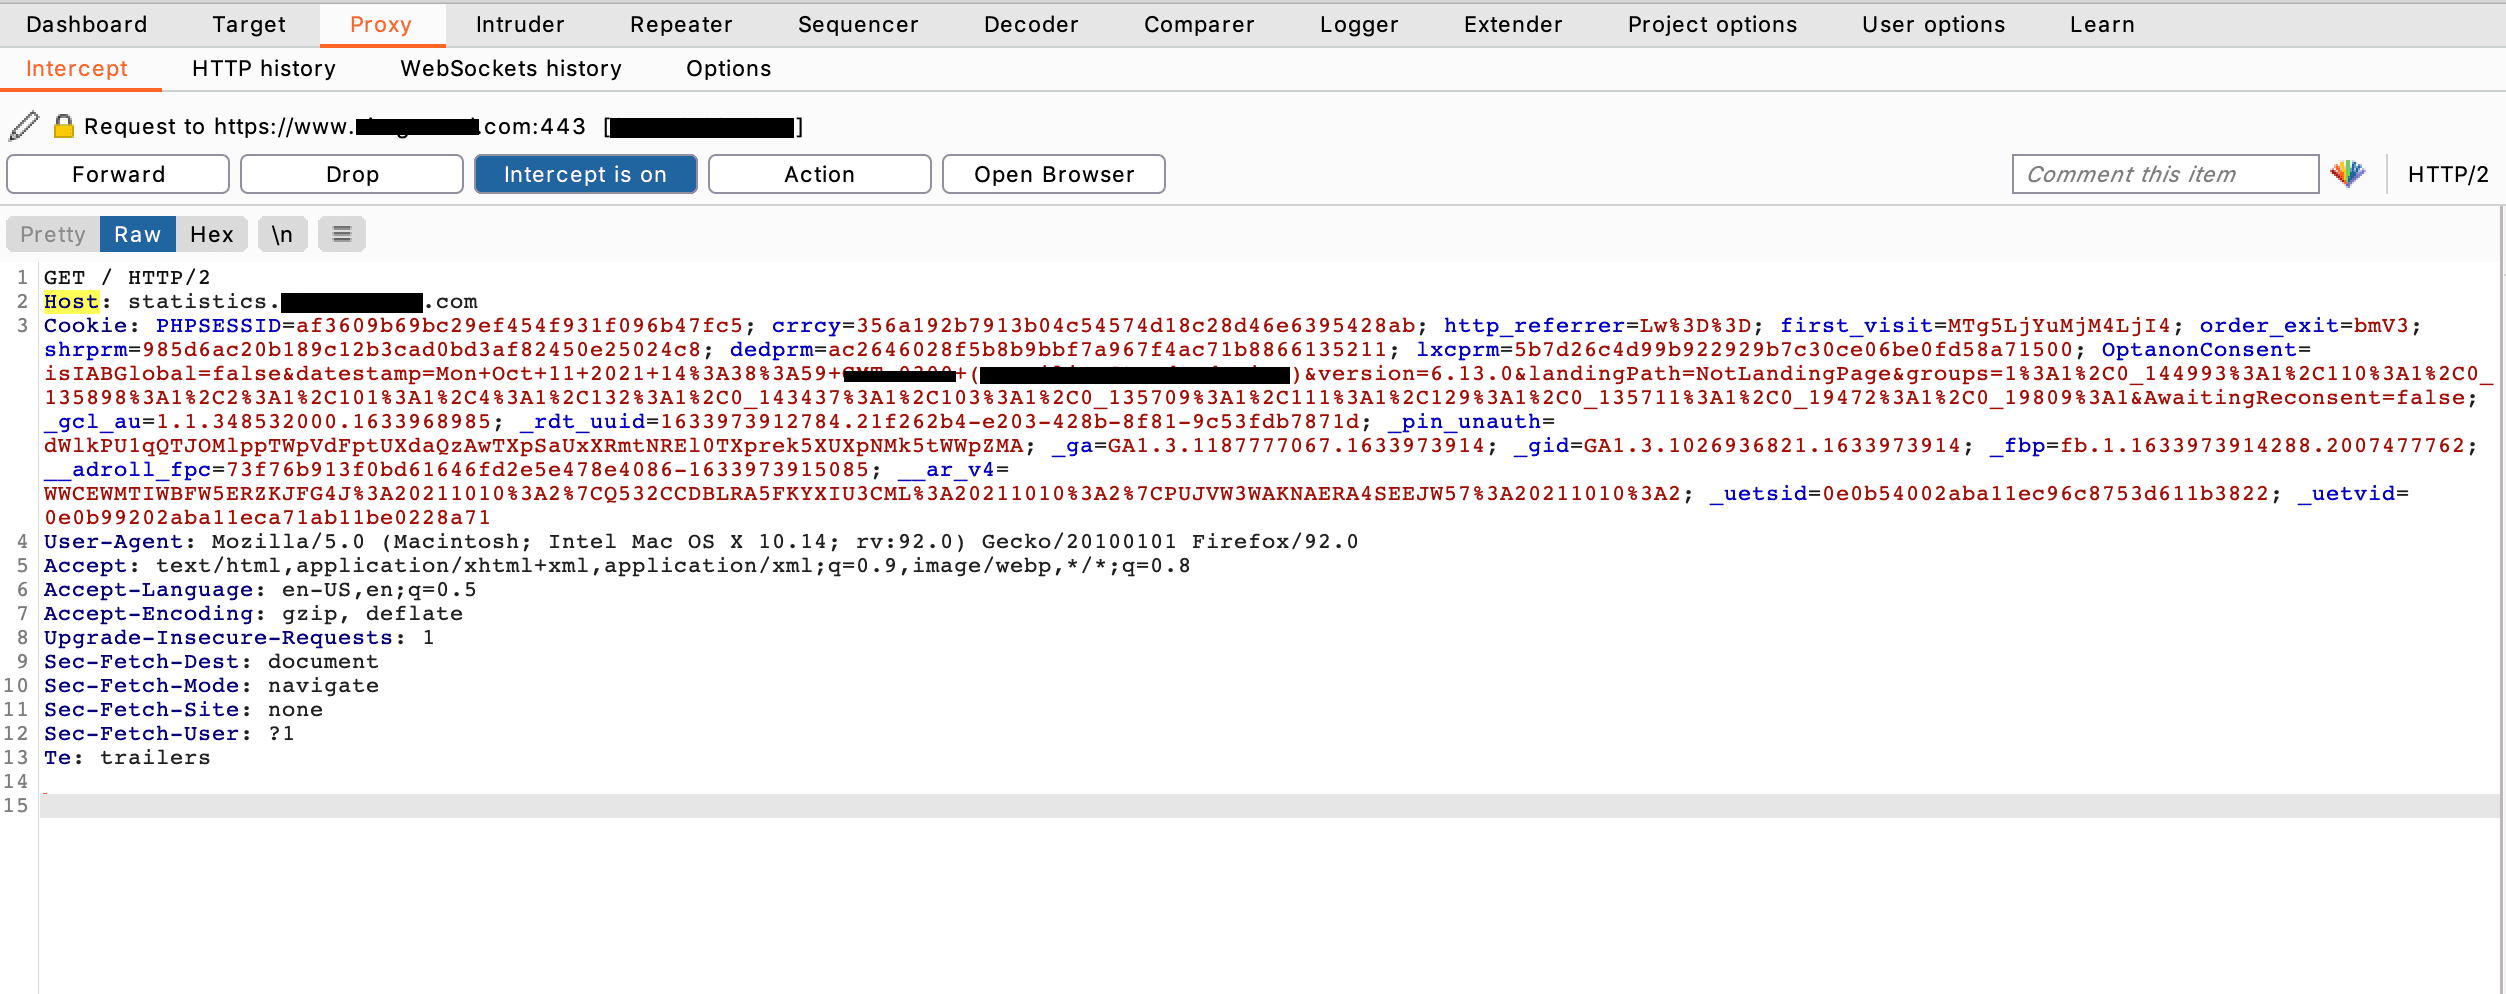
Task: Open the Action dropdown menu
Action: point(819,174)
